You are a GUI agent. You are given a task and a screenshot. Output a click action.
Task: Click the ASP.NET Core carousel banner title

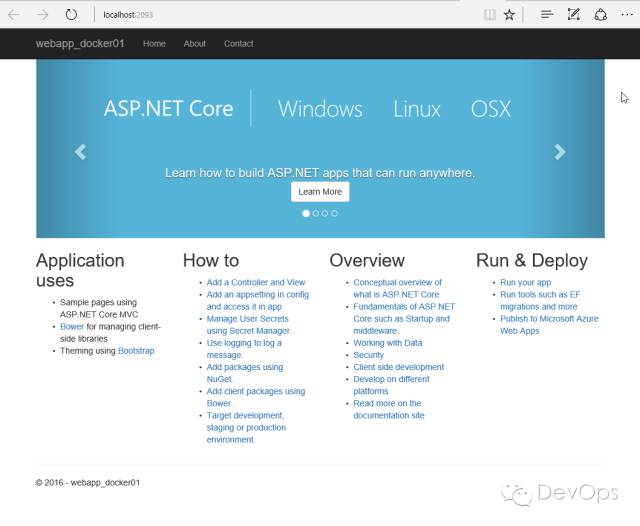click(x=169, y=109)
